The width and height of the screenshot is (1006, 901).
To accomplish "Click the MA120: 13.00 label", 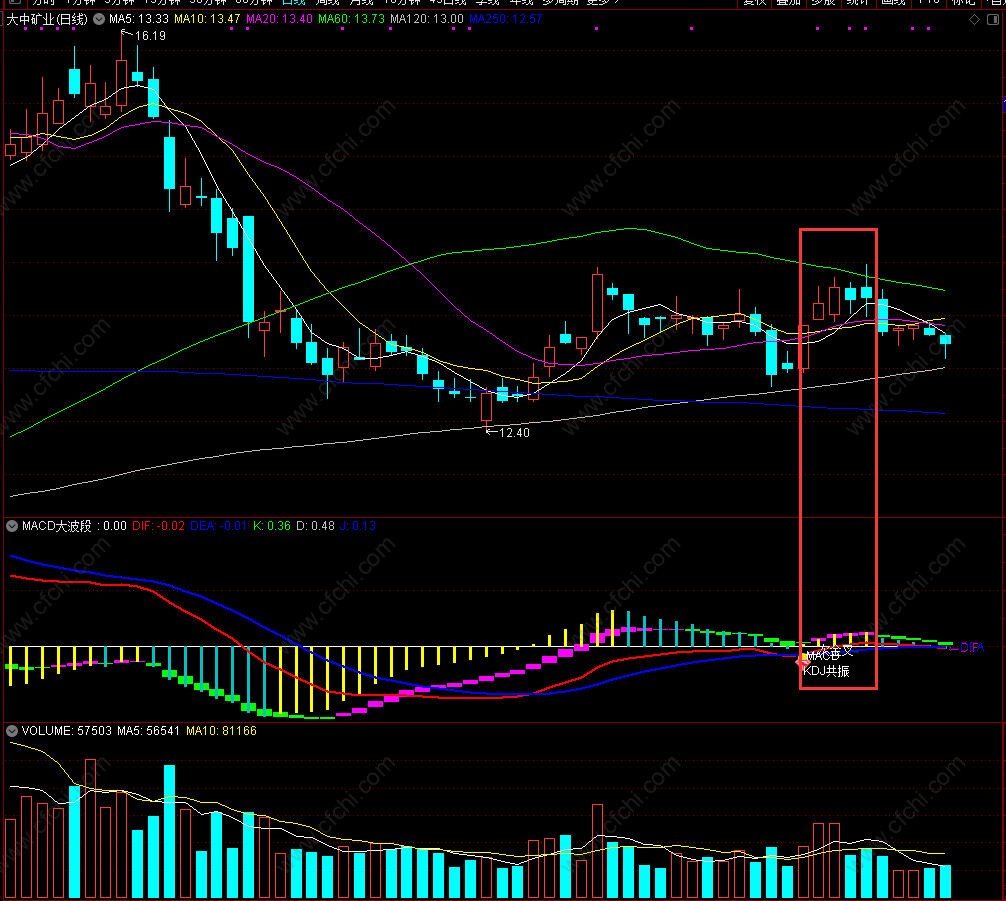I will (x=427, y=19).
